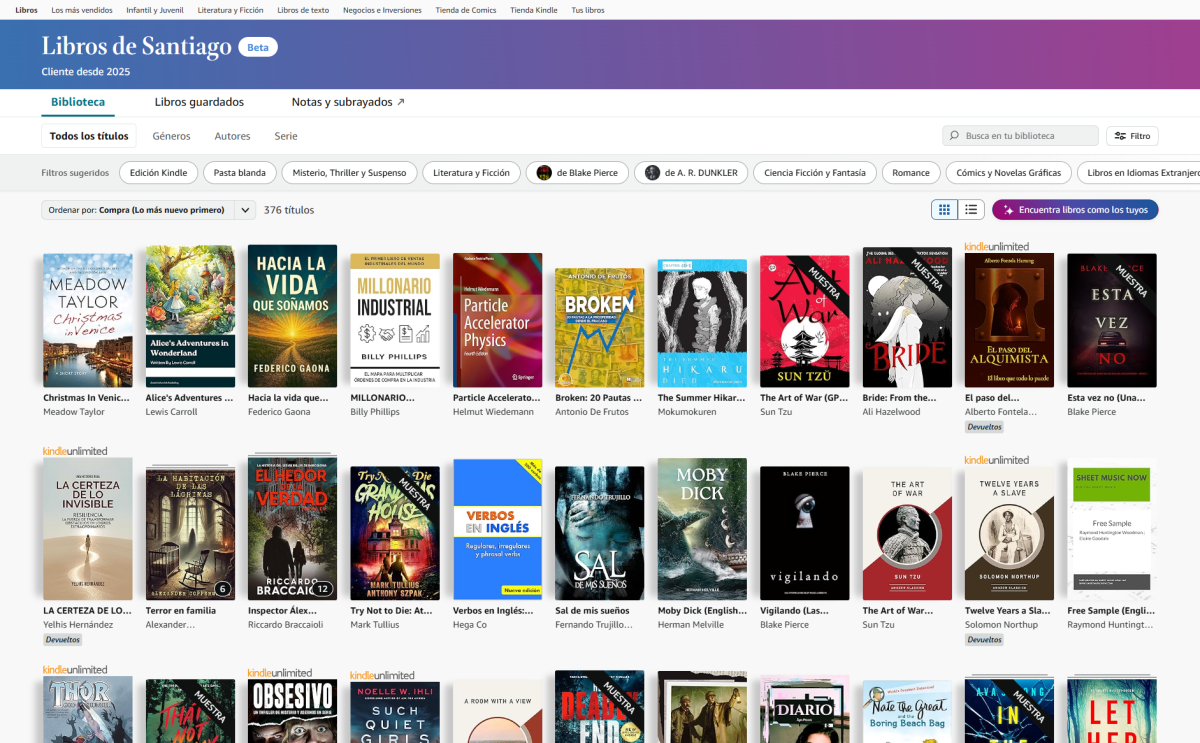Click Libros in top navigation
The height and width of the screenshot is (743, 1200).
point(27,10)
